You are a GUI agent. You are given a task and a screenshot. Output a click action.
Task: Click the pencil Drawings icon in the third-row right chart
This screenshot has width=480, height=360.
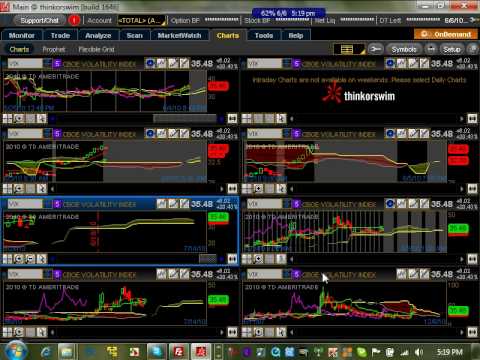pyautogui.click(x=413, y=204)
